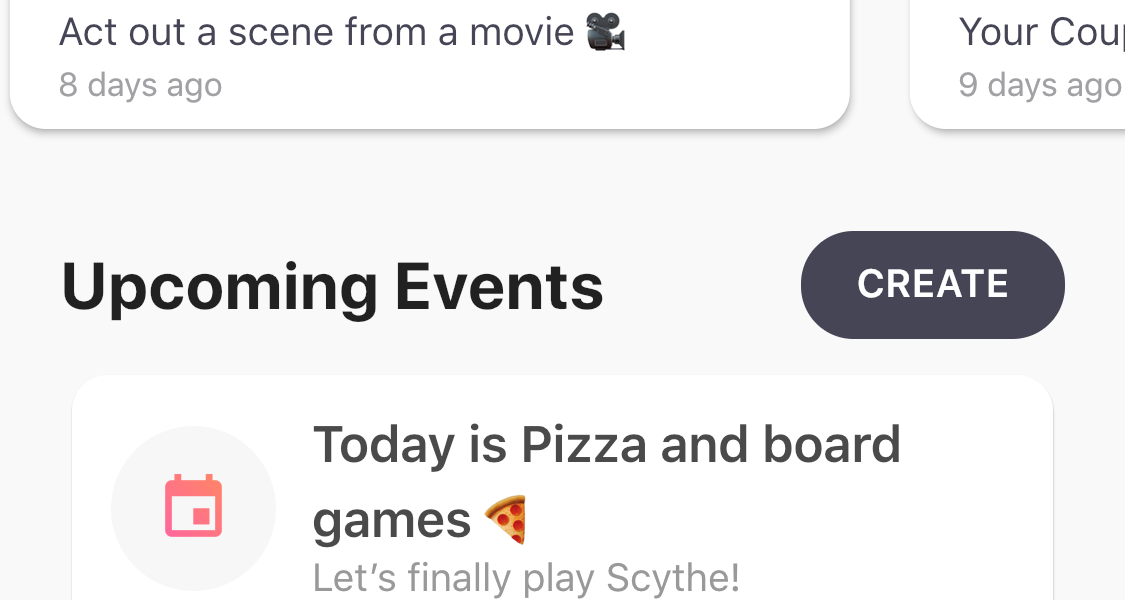Click the "9 days ago" timestamp
This screenshot has height=600, width=1125.
pos(1039,85)
